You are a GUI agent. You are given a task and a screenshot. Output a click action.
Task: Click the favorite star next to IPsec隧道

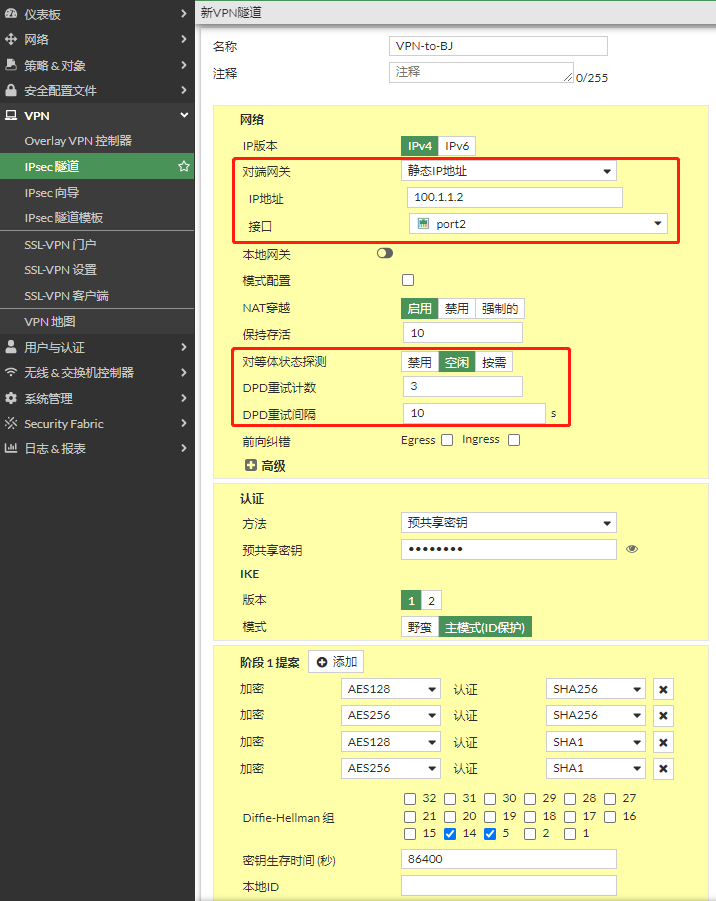184,167
